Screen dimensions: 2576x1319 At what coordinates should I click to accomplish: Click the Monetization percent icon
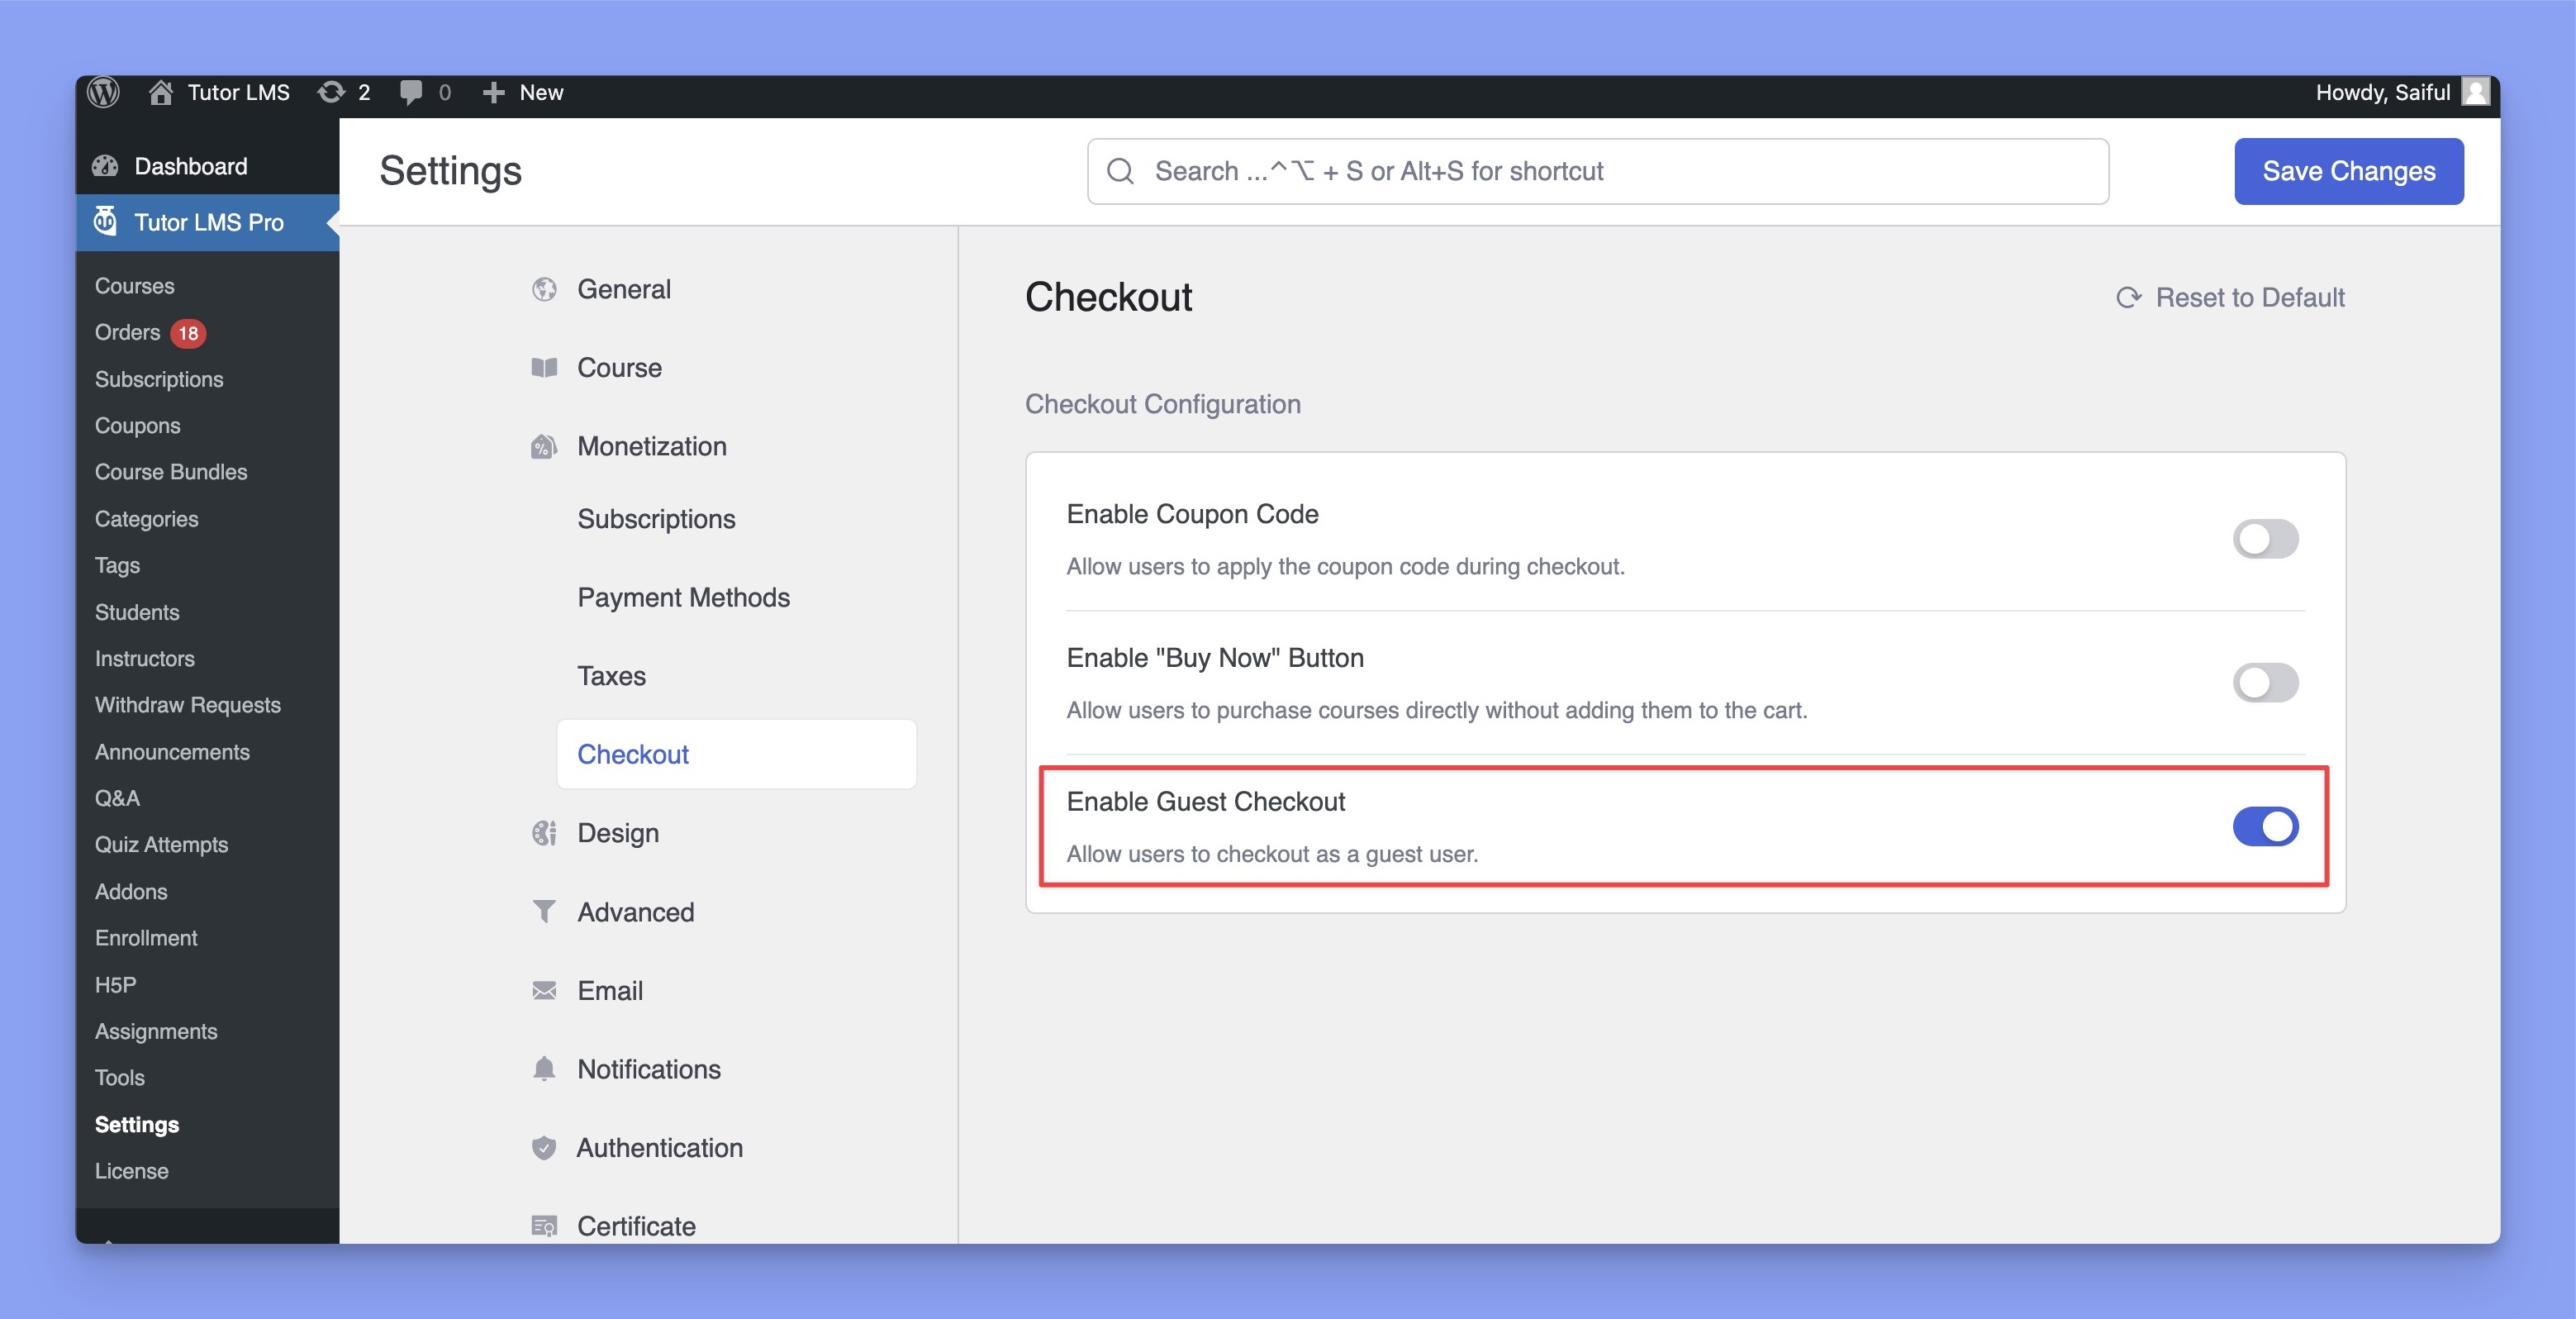[543, 446]
